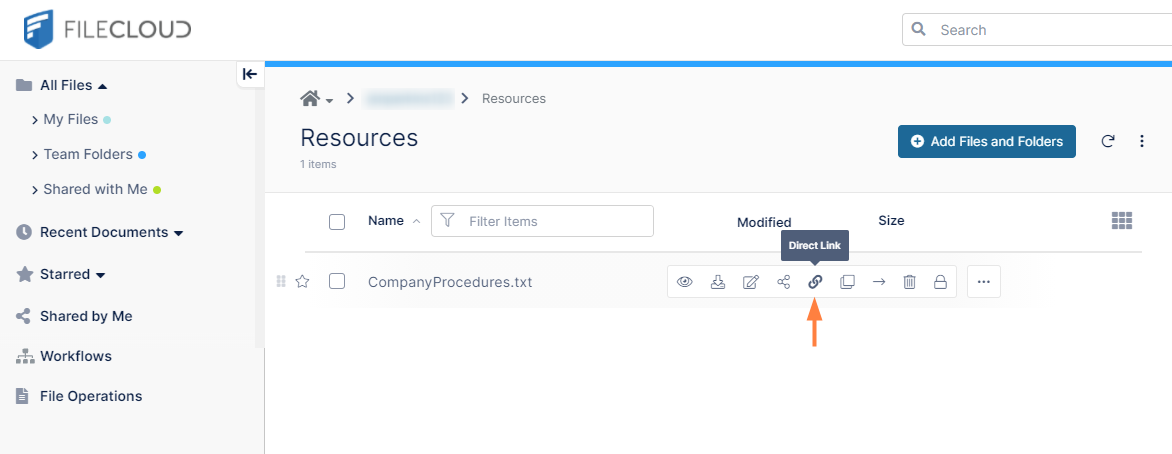
Task: Open Shared by Me link
Action: pos(85,316)
